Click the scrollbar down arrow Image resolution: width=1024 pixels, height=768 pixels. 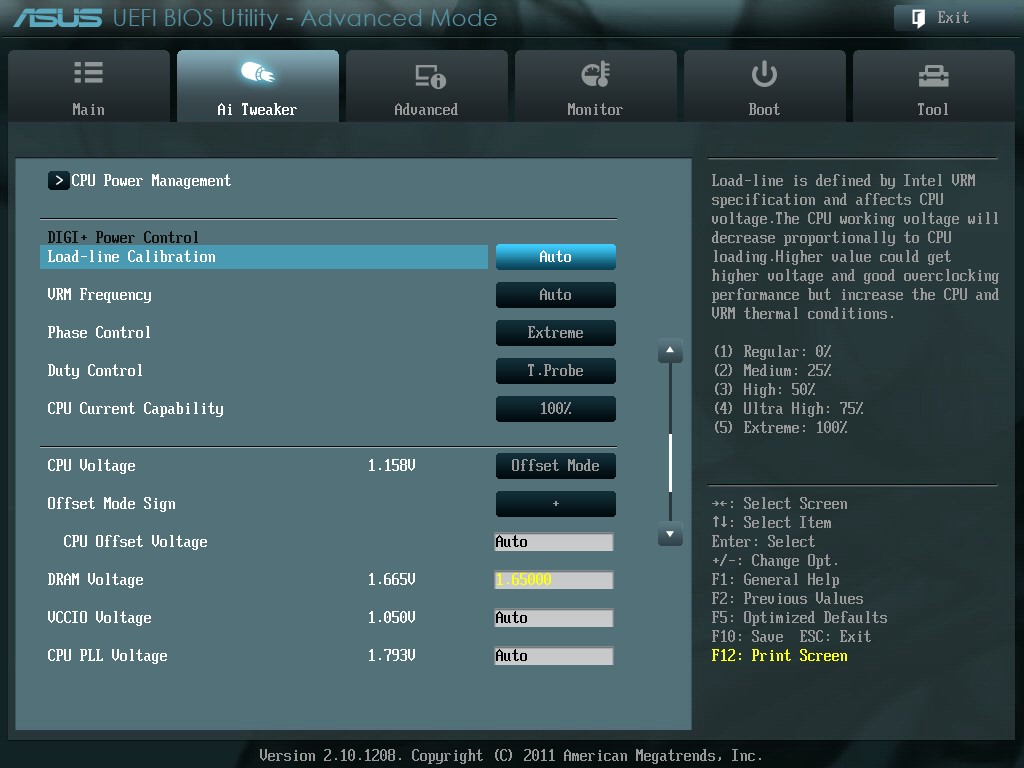670,534
